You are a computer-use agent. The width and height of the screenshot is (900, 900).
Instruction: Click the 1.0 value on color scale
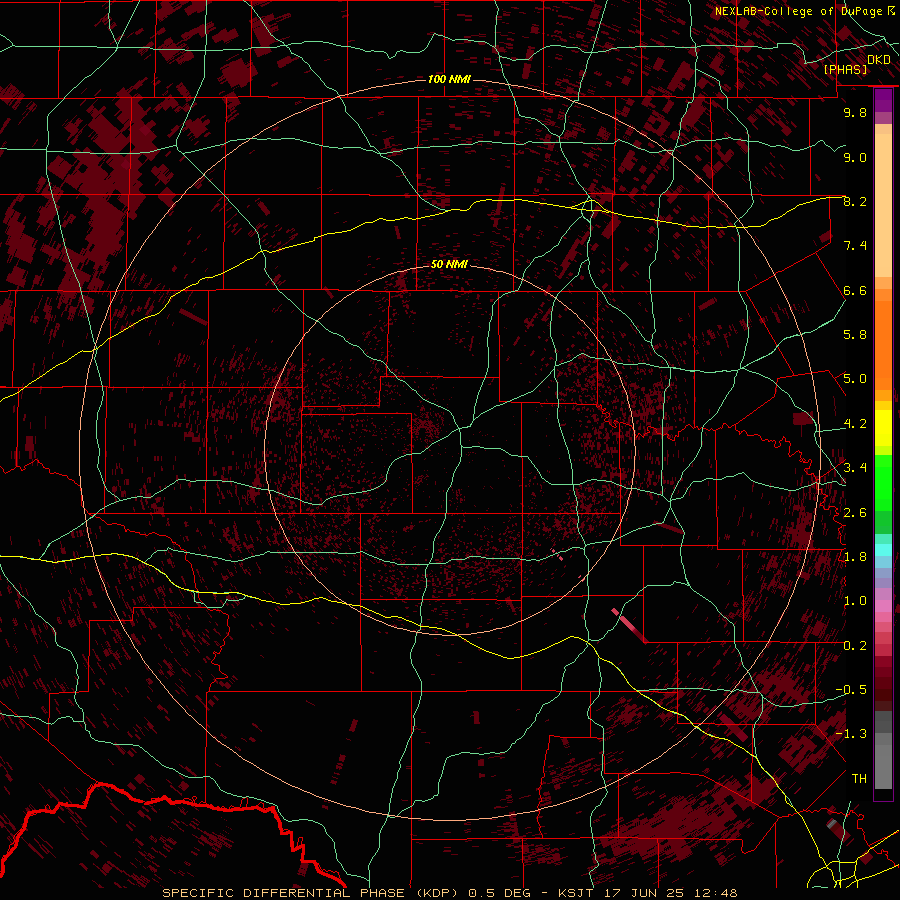(855, 602)
